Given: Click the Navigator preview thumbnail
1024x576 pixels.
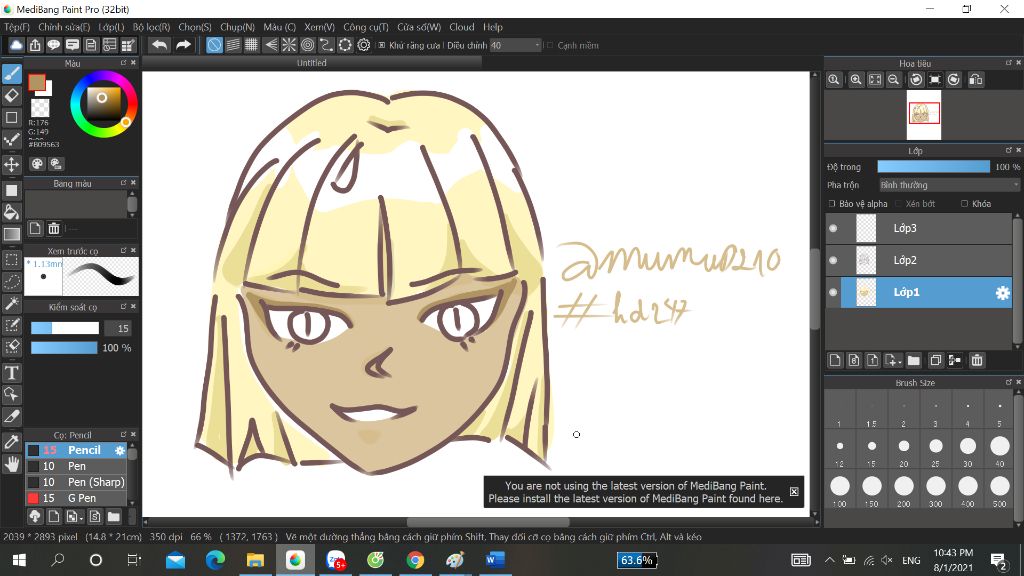Looking at the screenshot, I should coord(924,114).
